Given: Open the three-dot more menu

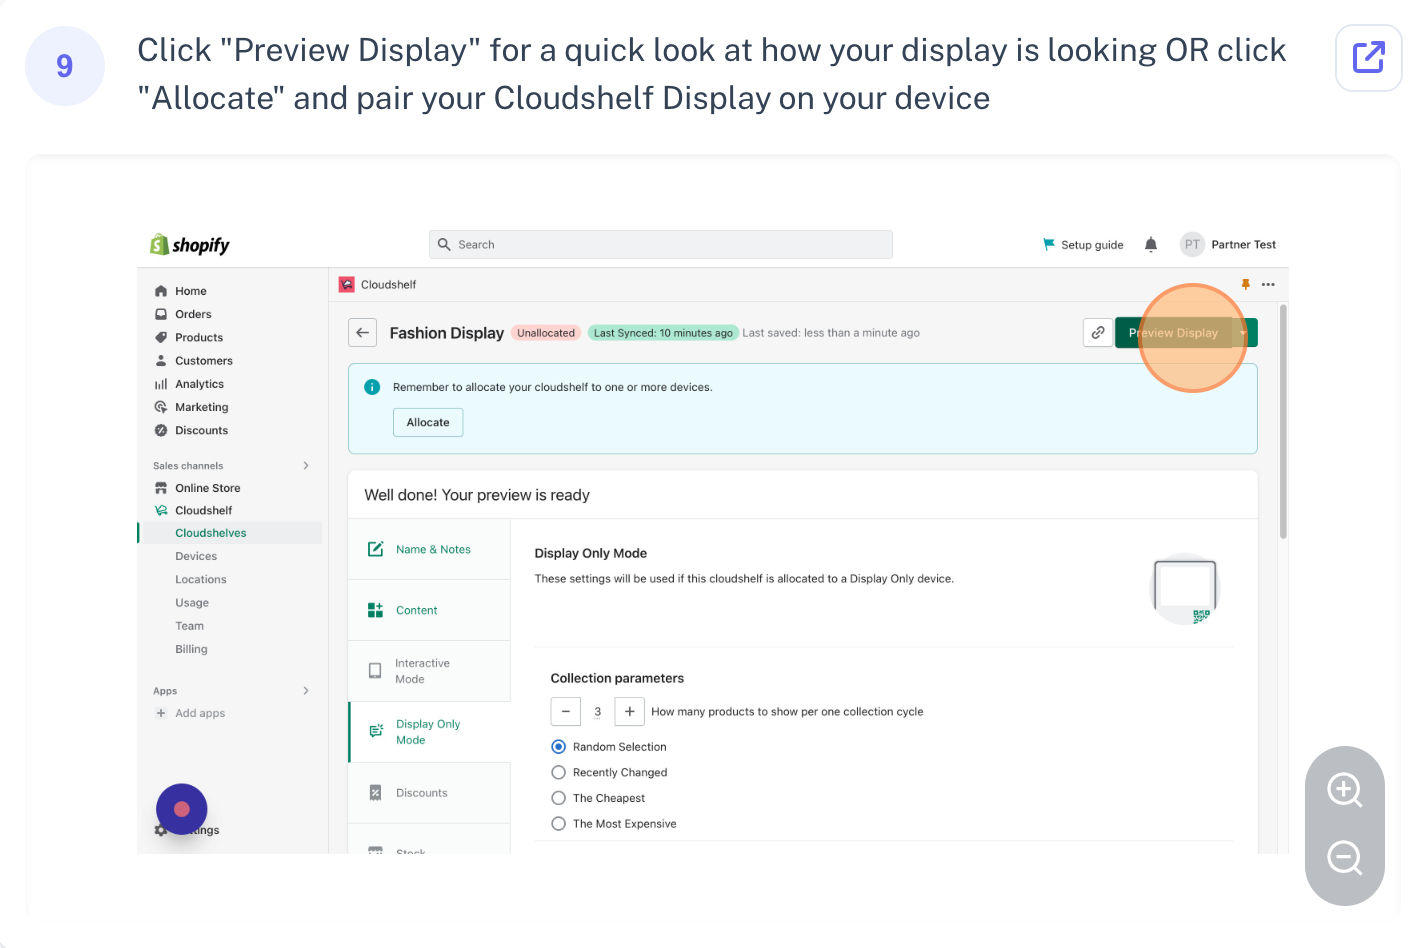Looking at the screenshot, I should pos(1268,284).
